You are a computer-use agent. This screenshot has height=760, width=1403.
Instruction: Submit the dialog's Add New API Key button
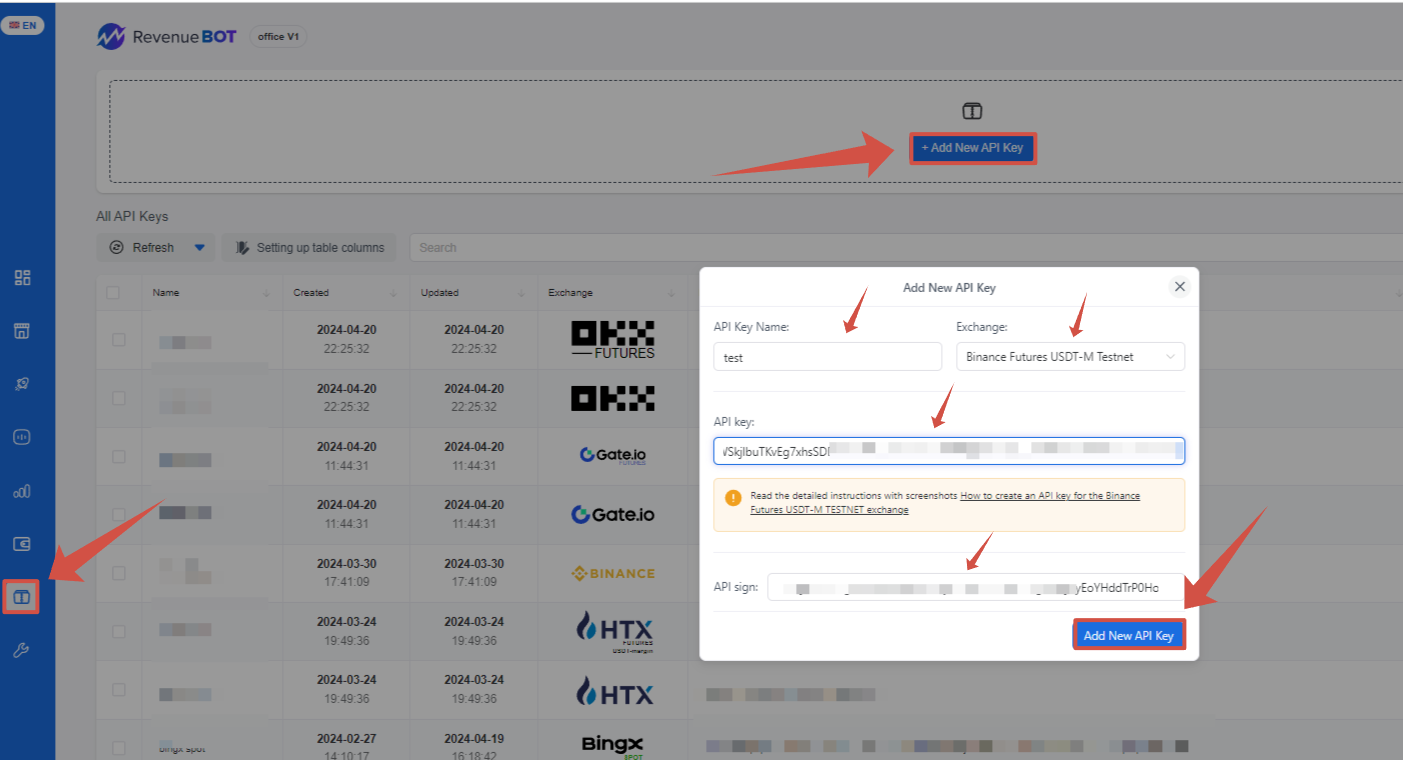[1129, 635]
